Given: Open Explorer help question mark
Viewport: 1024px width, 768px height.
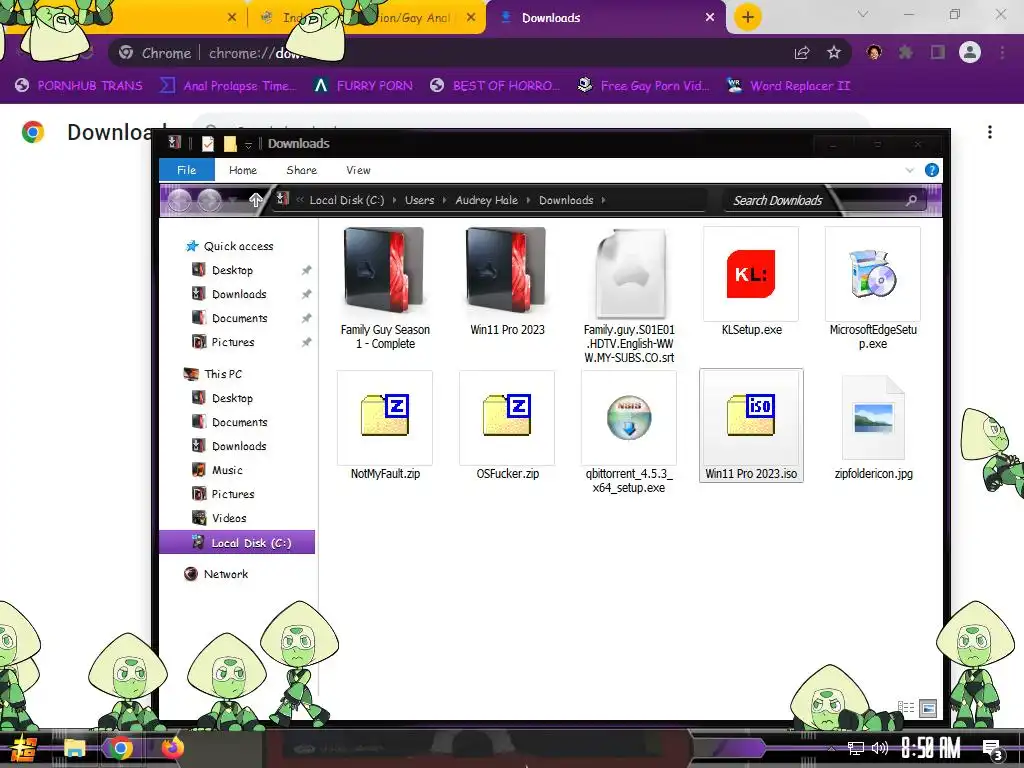Looking at the screenshot, I should (x=932, y=170).
